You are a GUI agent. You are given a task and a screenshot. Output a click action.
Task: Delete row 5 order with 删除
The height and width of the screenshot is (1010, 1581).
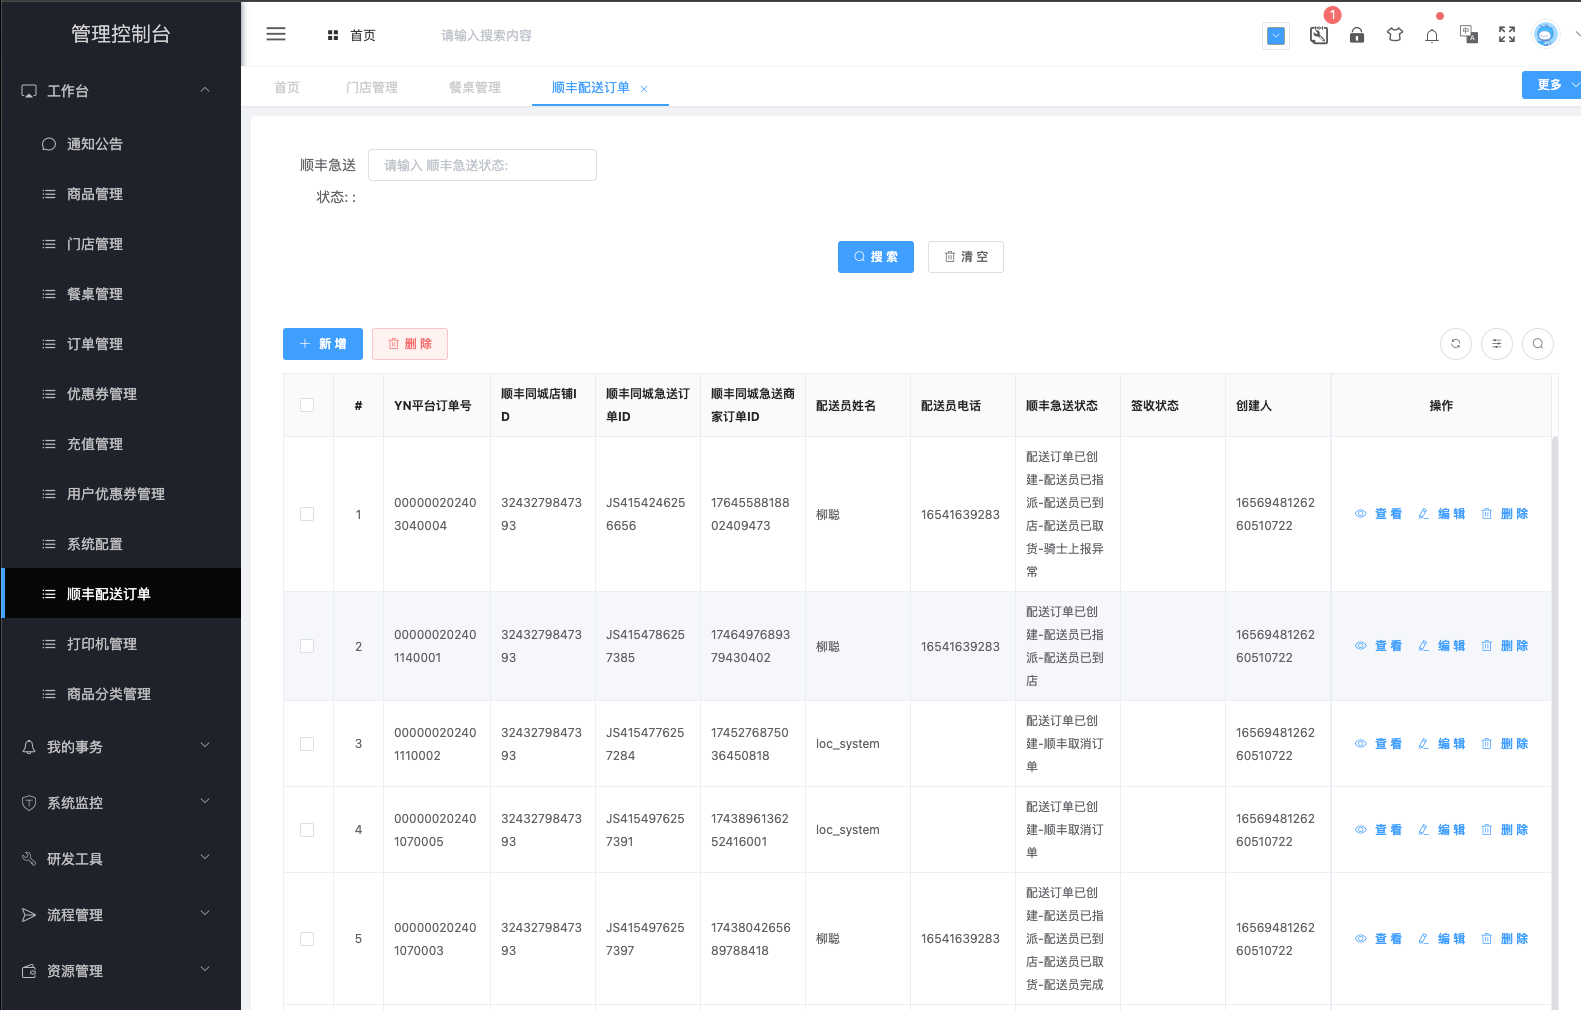(x=1504, y=939)
